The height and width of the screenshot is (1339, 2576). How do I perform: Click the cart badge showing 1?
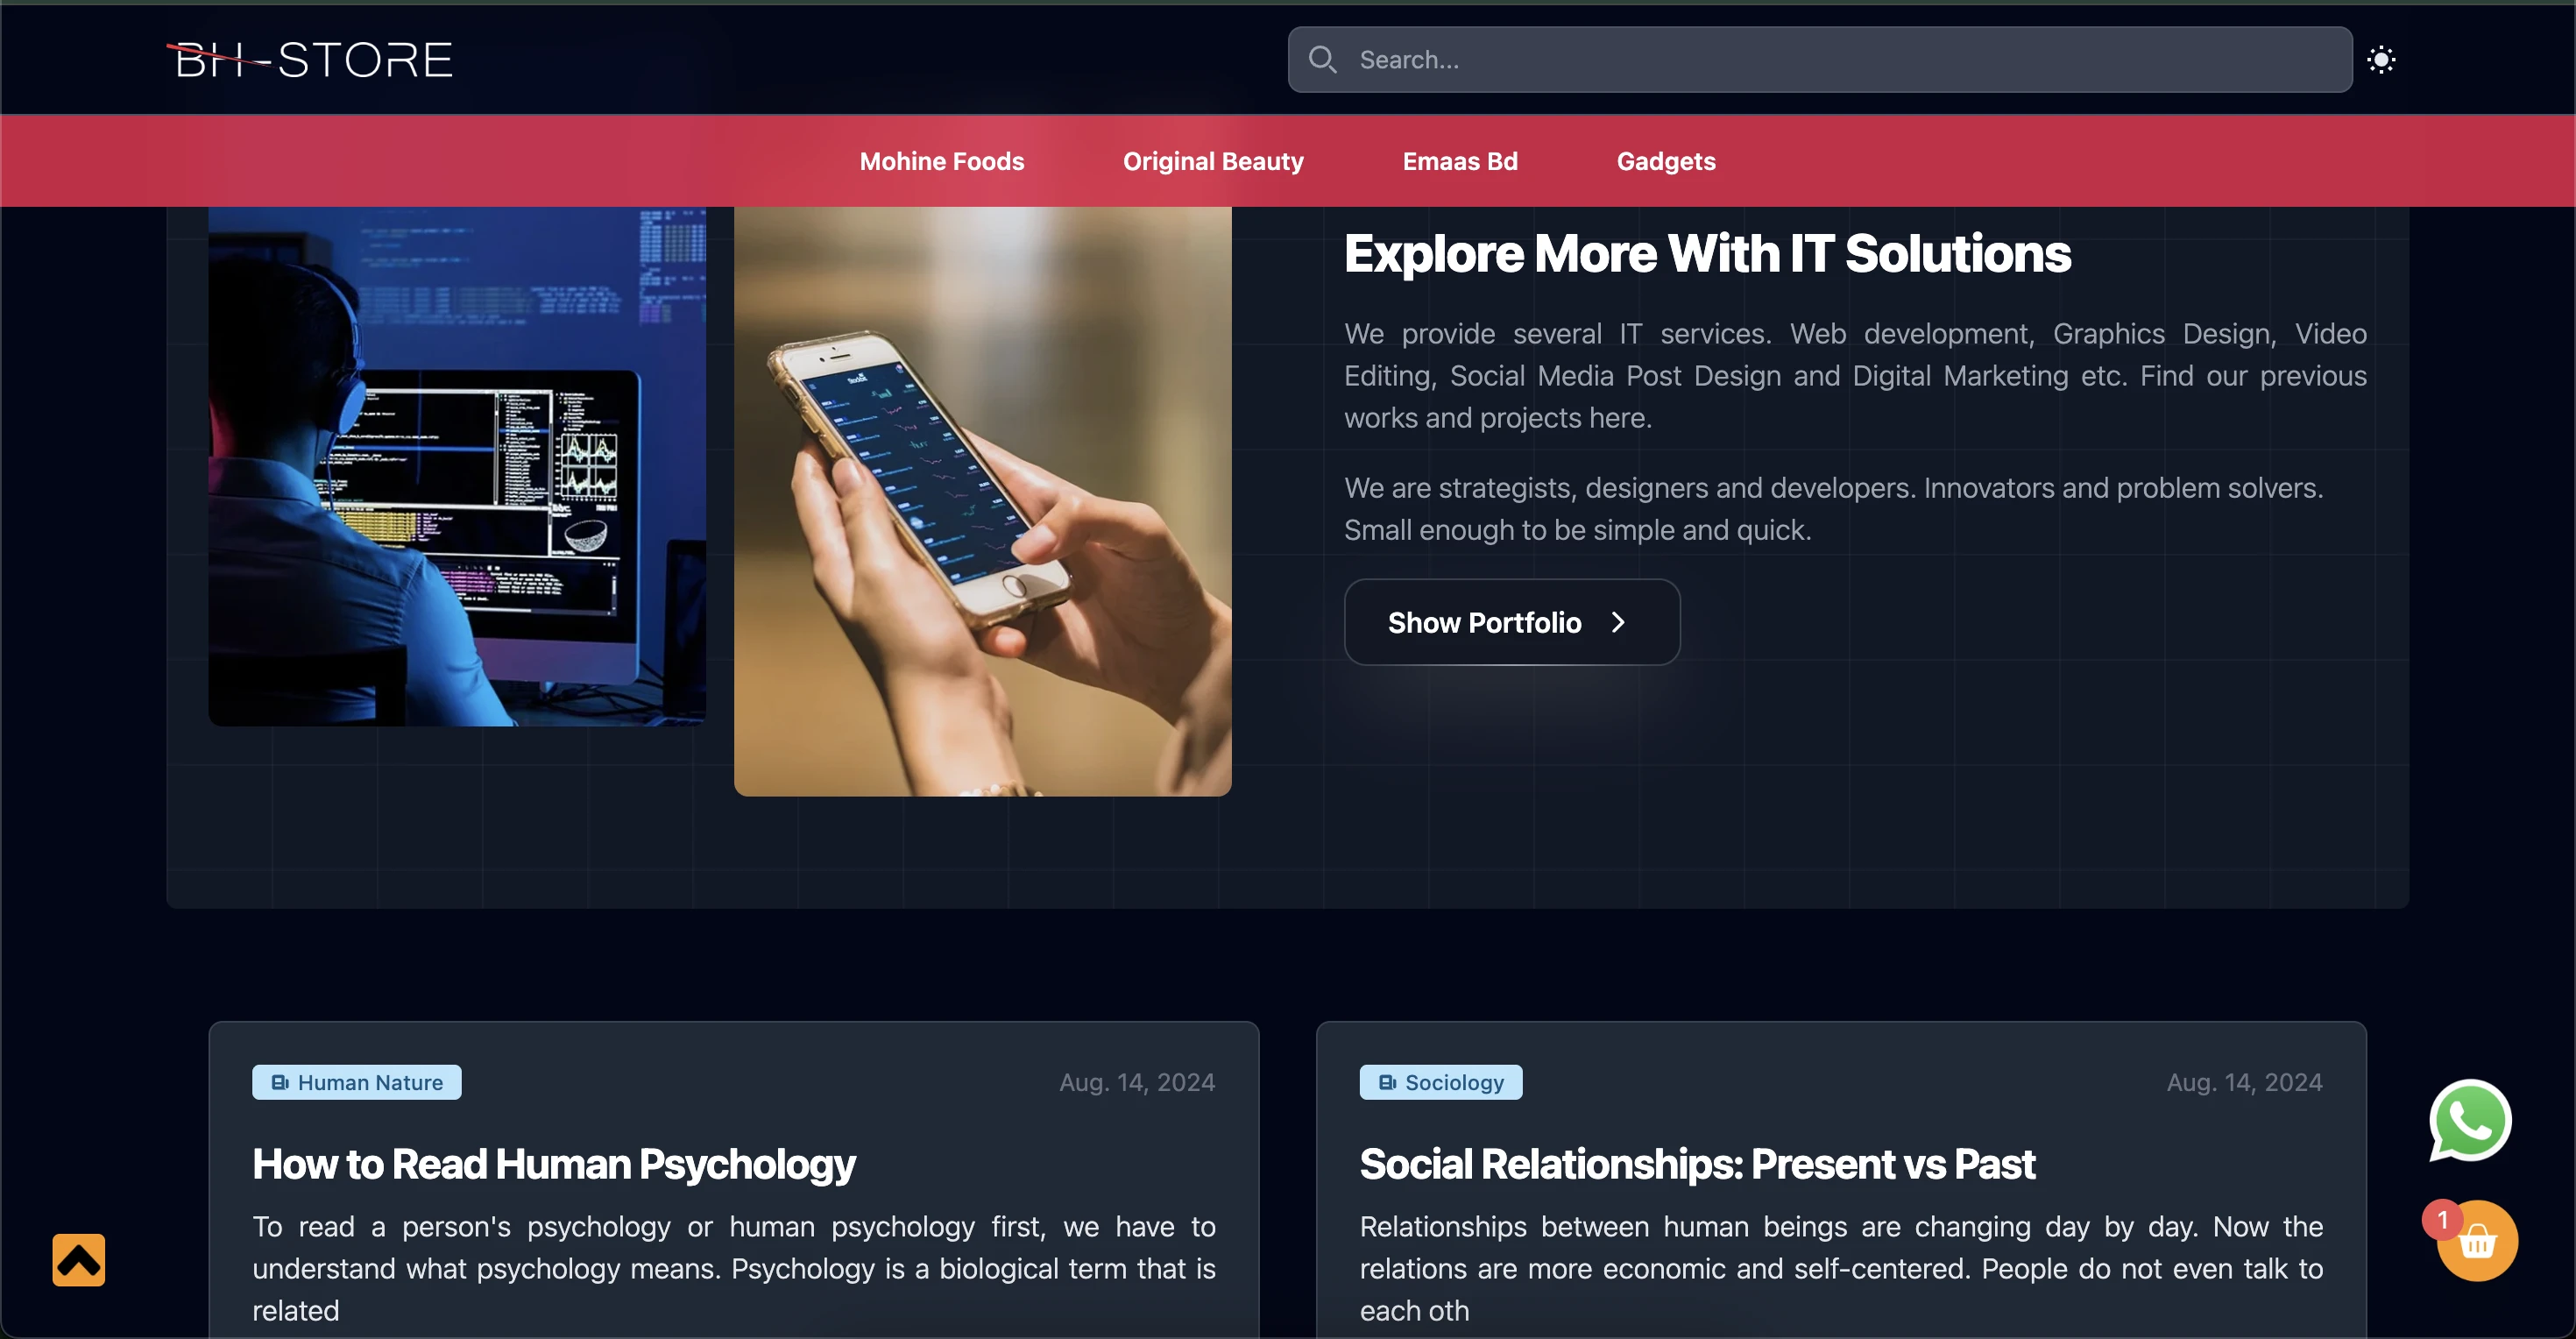click(2442, 1220)
